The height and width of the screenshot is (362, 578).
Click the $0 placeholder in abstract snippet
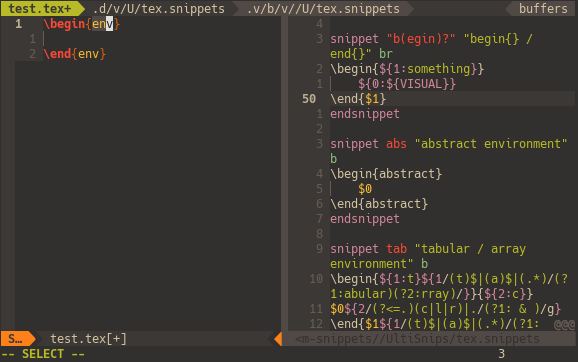point(365,189)
